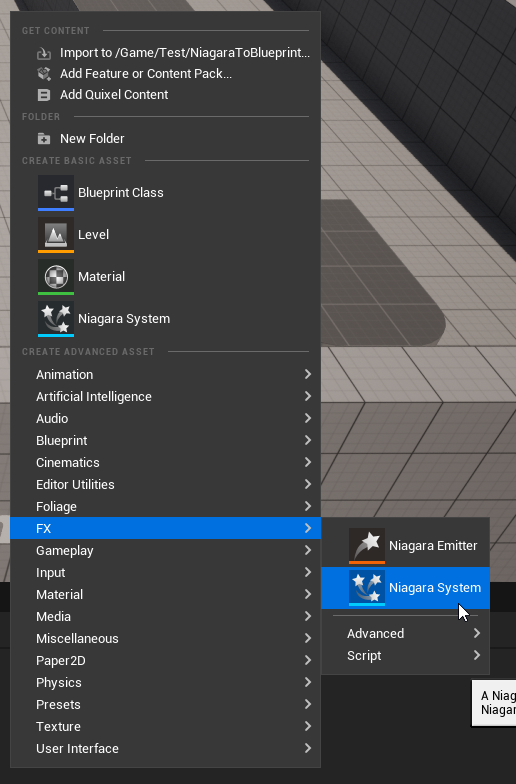Open the Blueprint advanced asset submenu

coord(165,440)
